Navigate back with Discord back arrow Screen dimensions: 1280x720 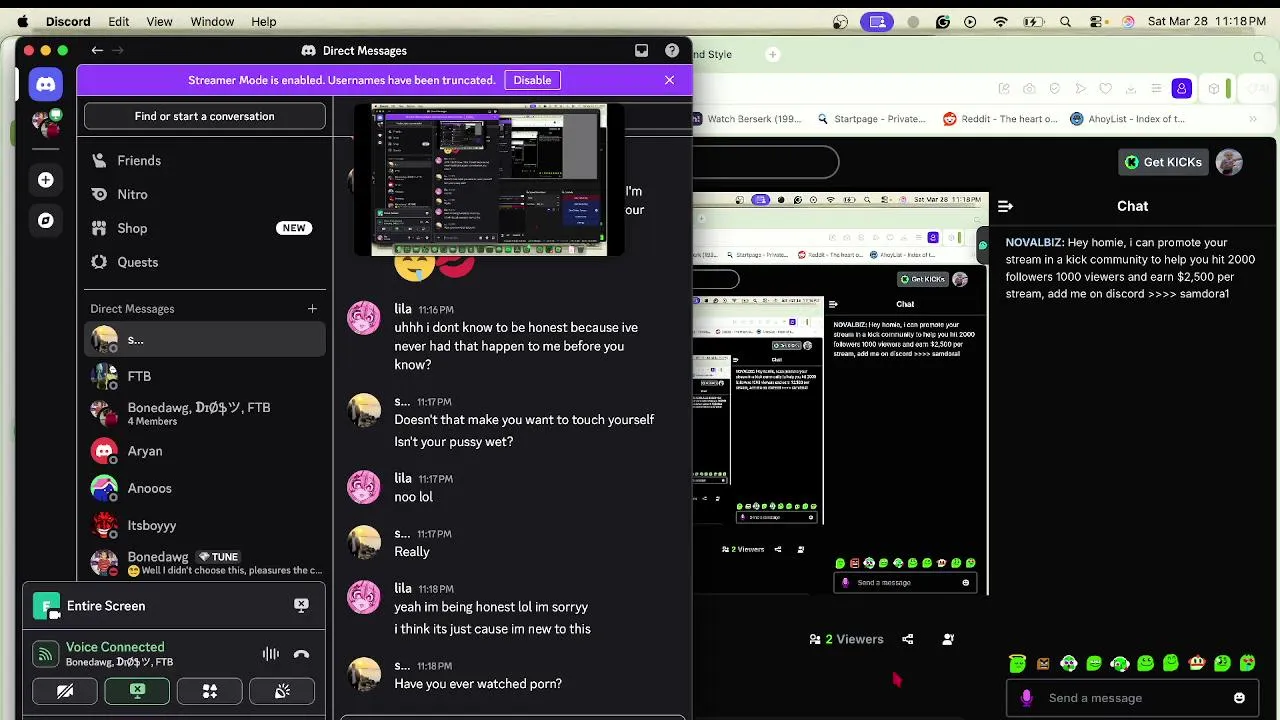97,50
